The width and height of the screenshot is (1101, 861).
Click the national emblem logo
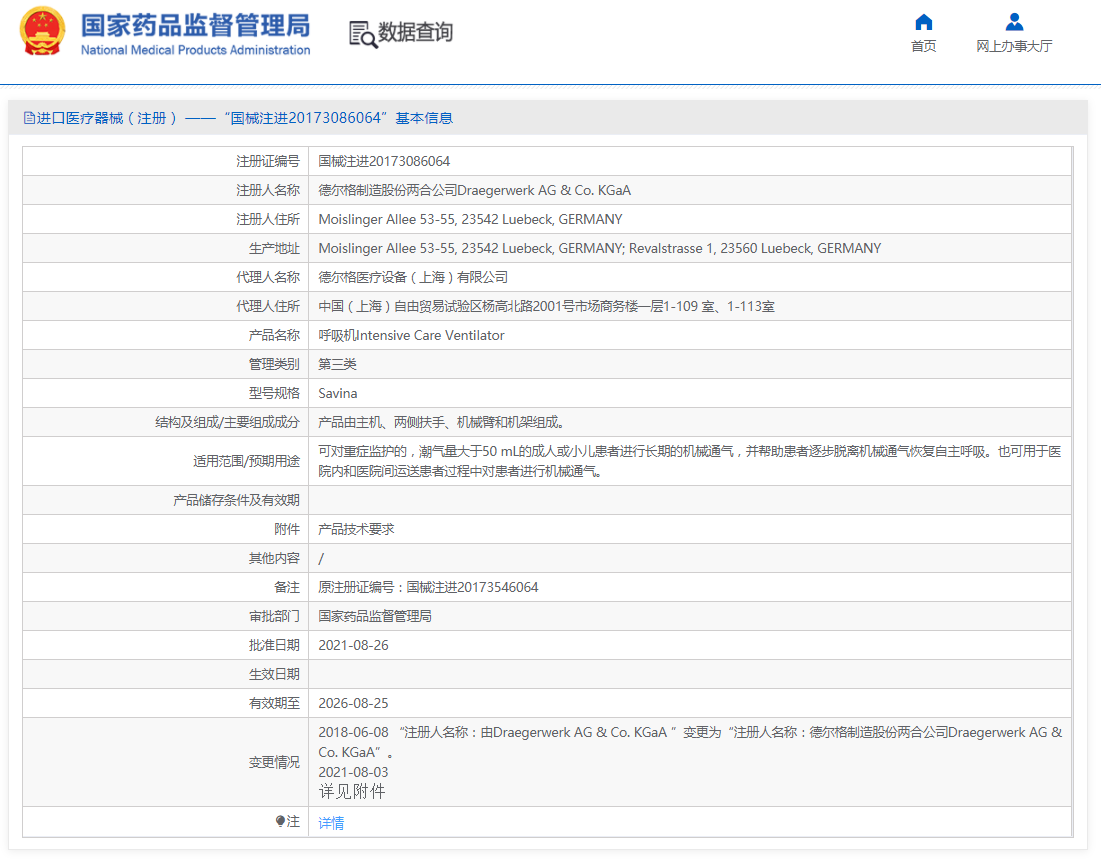[x=42, y=32]
